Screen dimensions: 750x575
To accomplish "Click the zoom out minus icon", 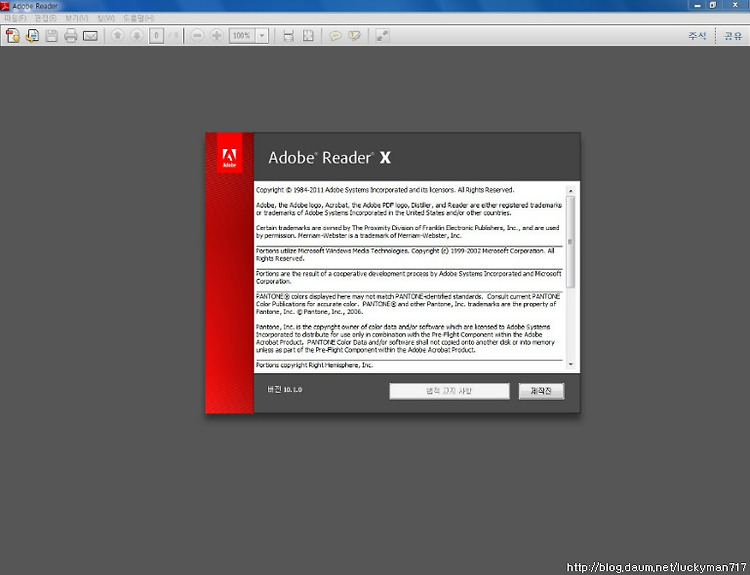I will (x=197, y=36).
